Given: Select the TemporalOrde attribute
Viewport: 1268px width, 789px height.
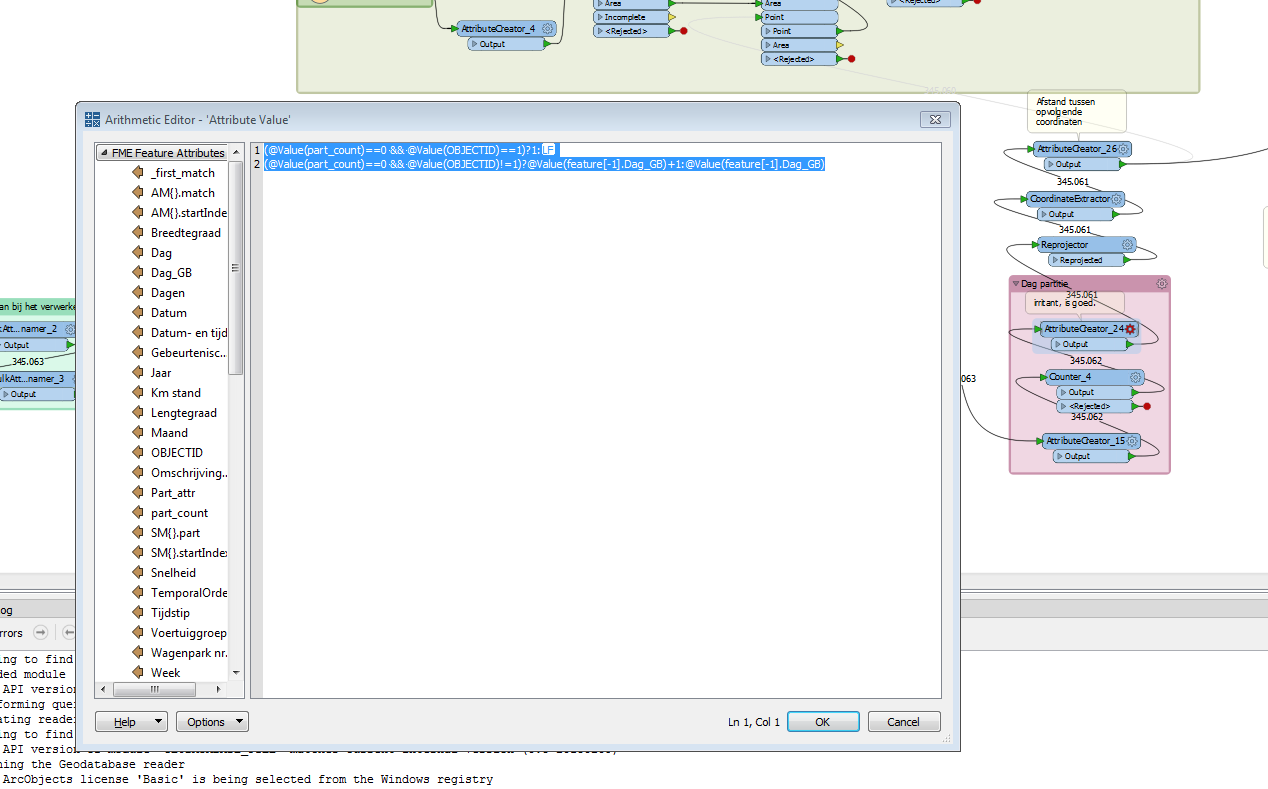Looking at the screenshot, I should click(x=188, y=593).
